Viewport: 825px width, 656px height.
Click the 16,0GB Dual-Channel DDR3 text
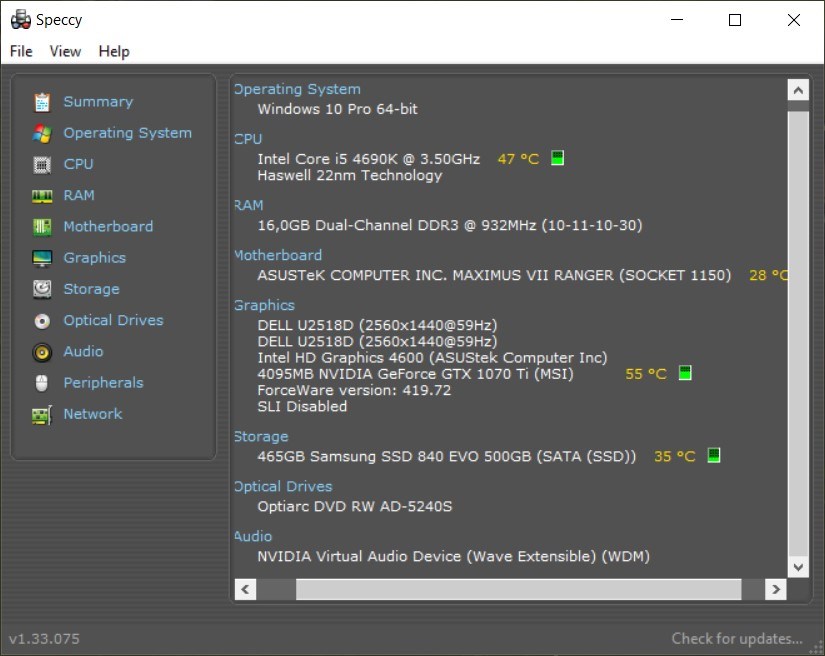click(x=450, y=225)
